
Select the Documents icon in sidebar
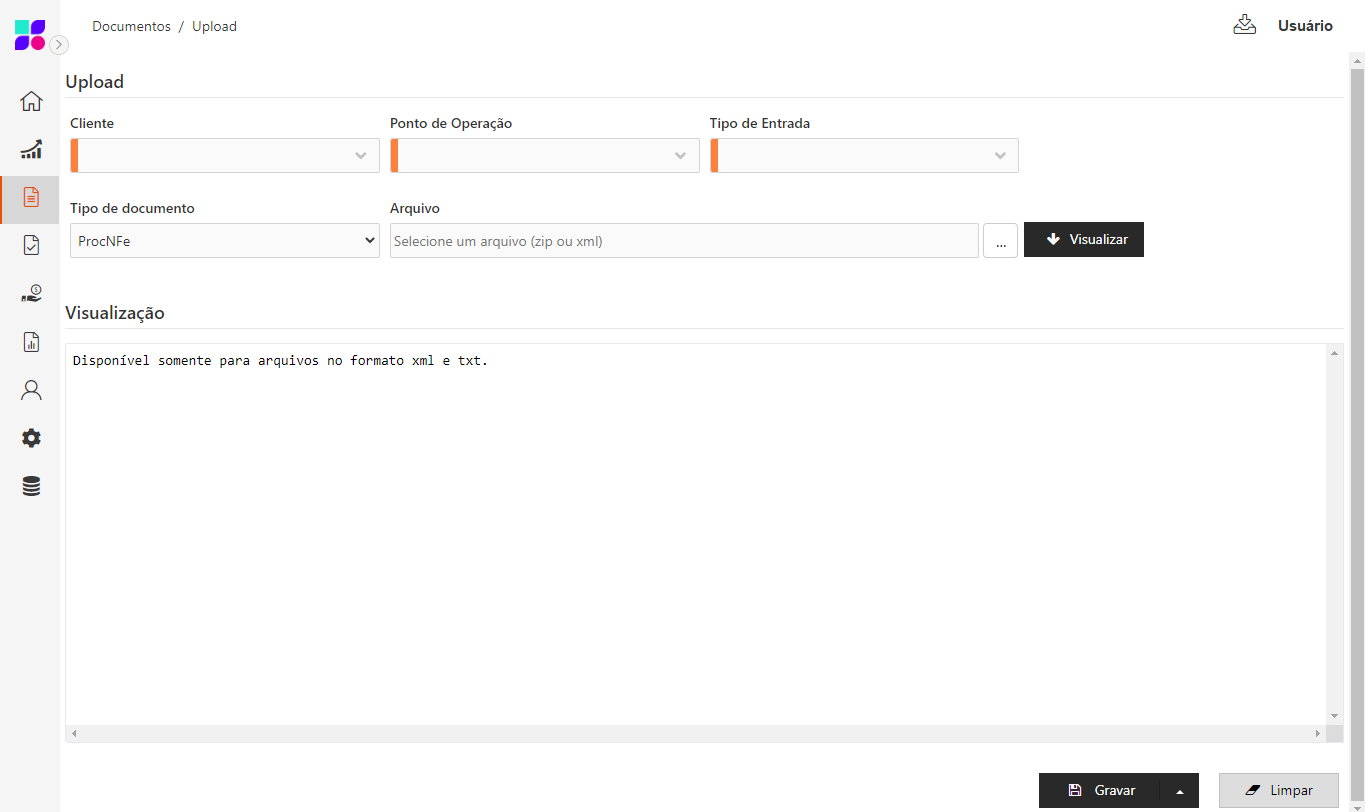[31, 197]
